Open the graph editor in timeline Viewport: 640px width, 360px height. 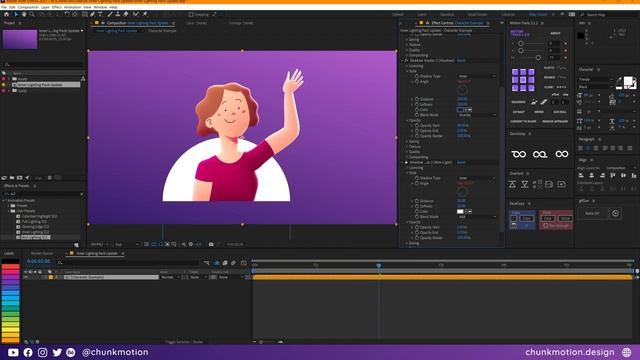point(244,263)
